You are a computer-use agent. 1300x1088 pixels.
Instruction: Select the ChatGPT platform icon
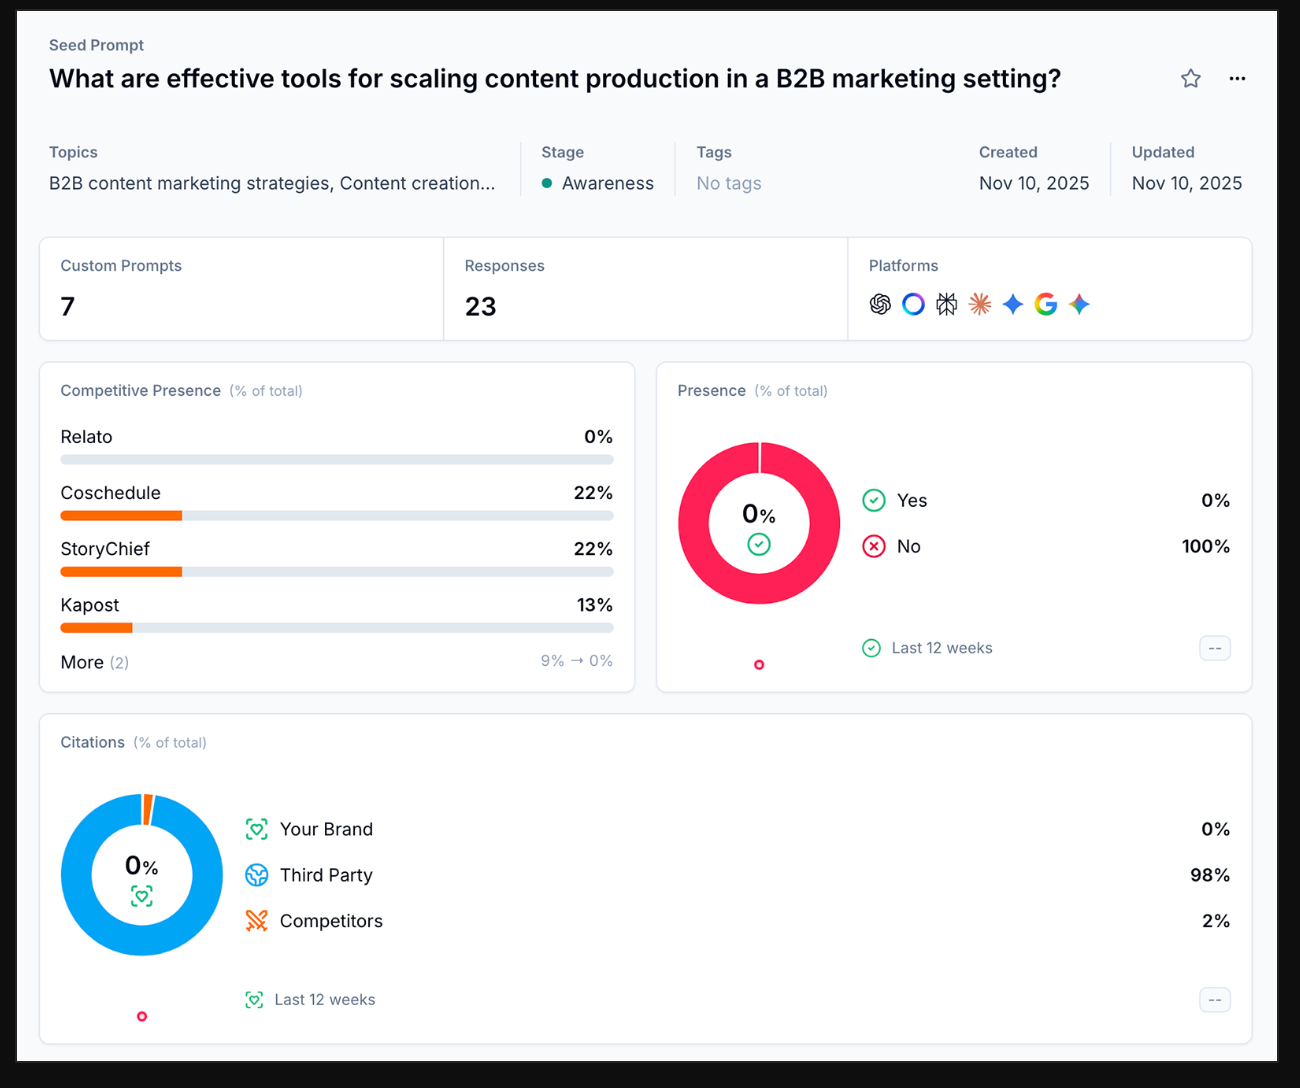click(x=880, y=304)
